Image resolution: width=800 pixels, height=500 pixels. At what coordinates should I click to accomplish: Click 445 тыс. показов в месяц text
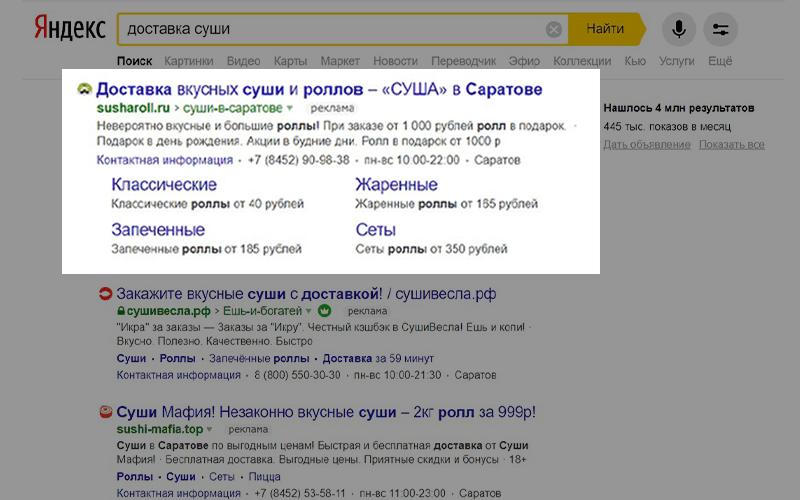[x=667, y=126]
